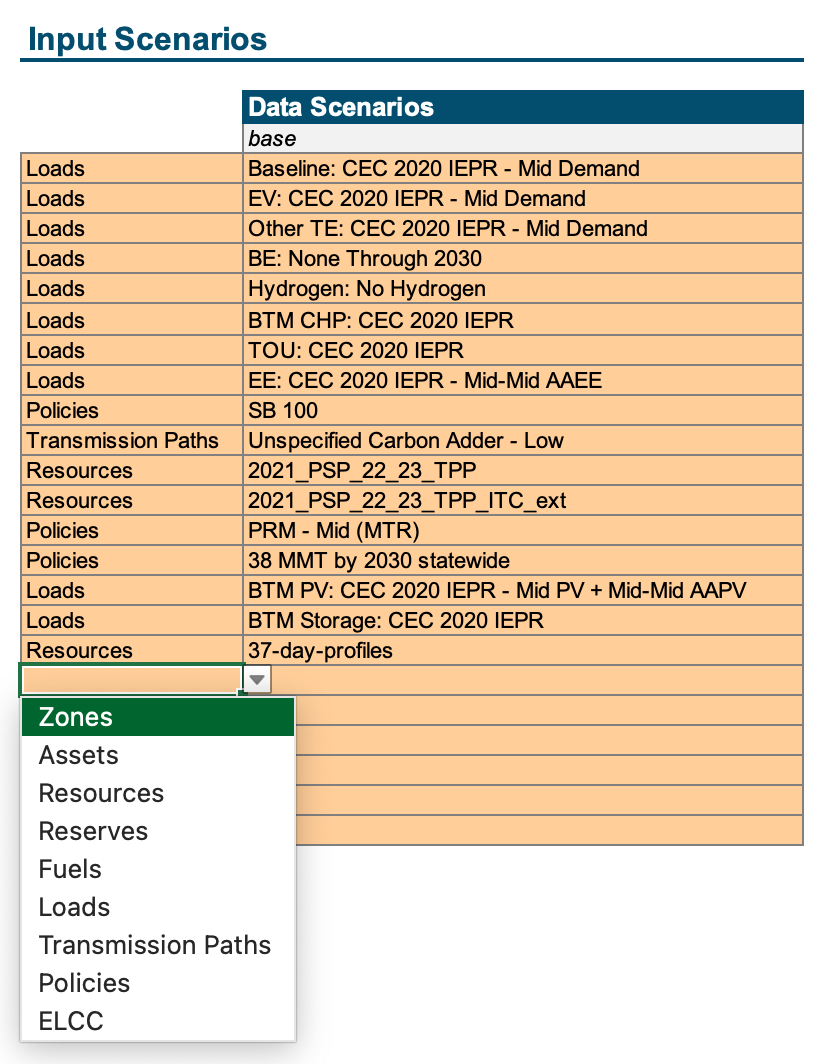This screenshot has width=820, height=1064.
Task: Click the Data Scenarios column header
Action: tap(522, 107)
